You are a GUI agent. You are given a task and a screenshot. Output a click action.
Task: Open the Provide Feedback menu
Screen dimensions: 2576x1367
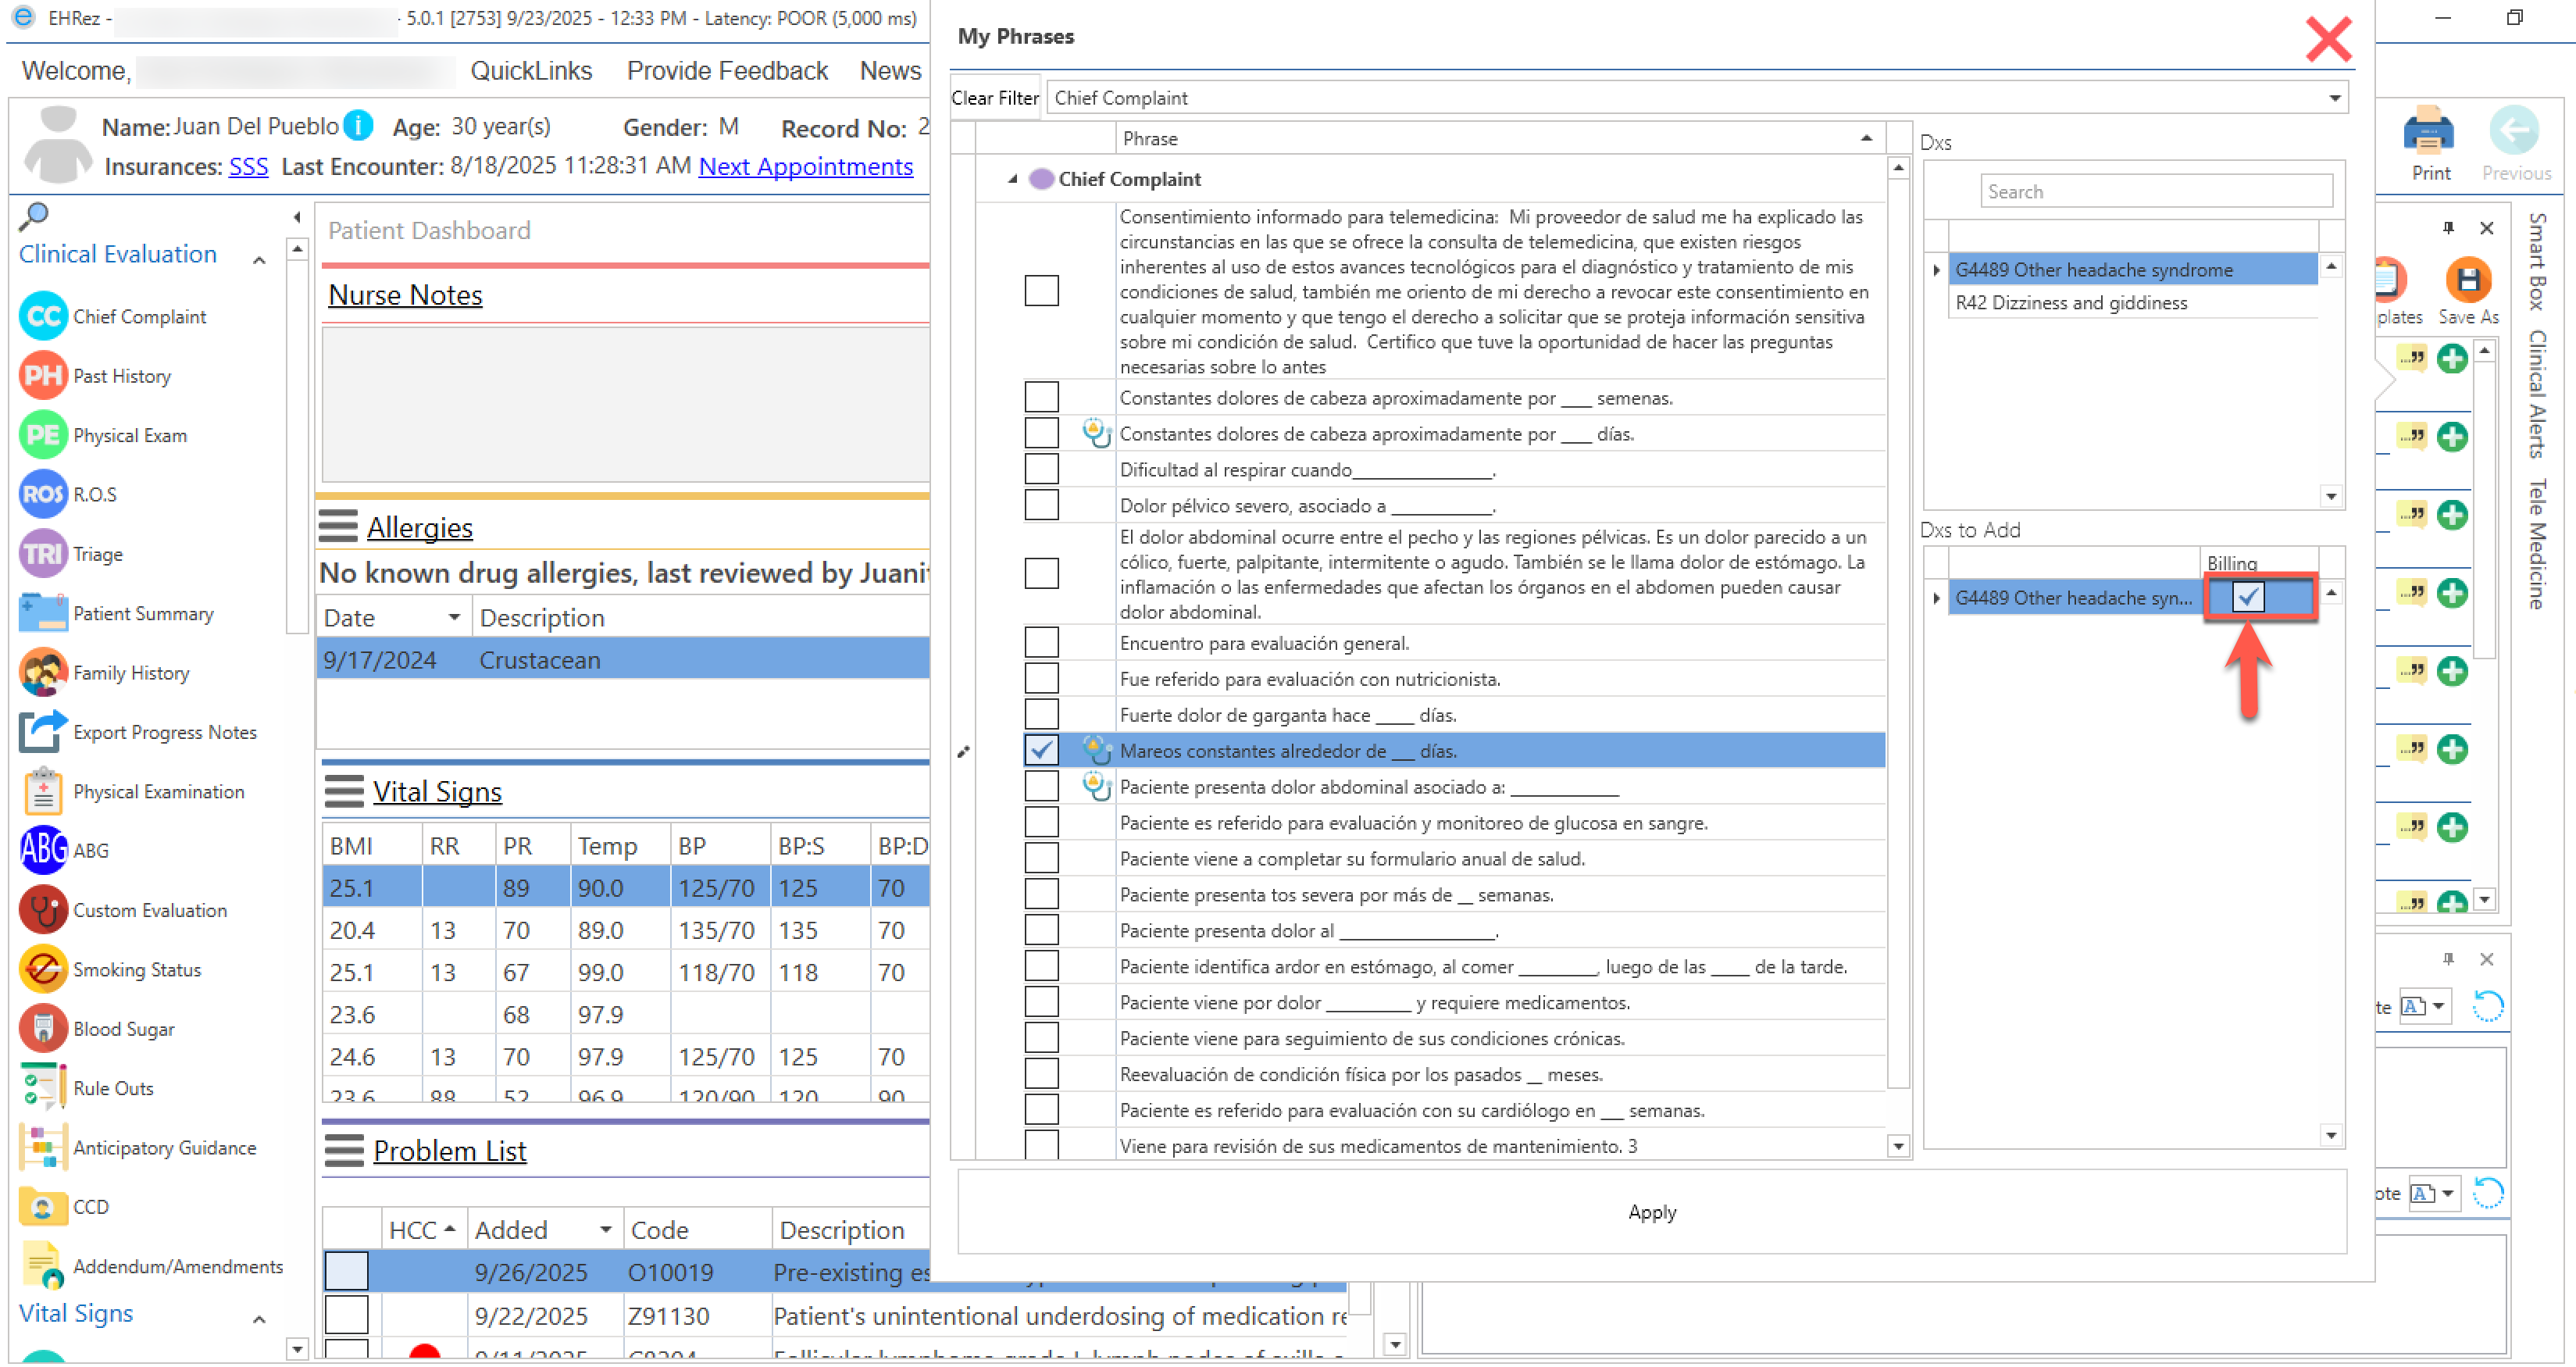[x=727, y=71]
